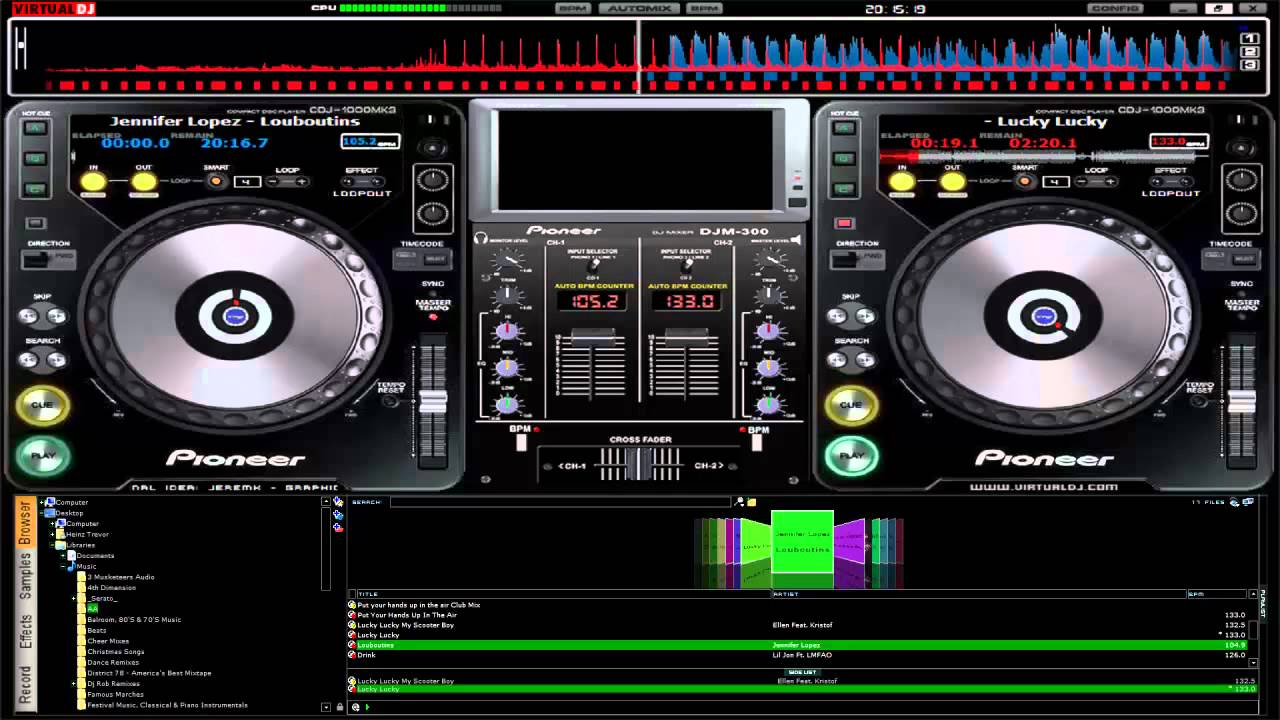Click left BPM button below mixer
The height and width of the screenshot is (720, 1280).
(x=521, y=442)
